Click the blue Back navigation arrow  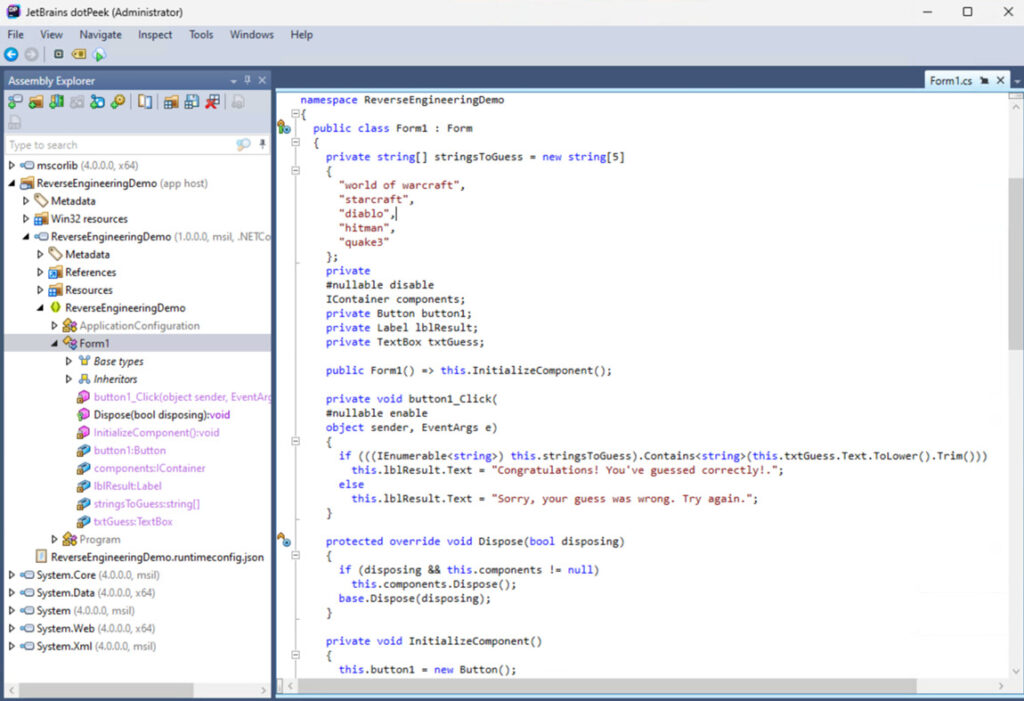point(11,54)
